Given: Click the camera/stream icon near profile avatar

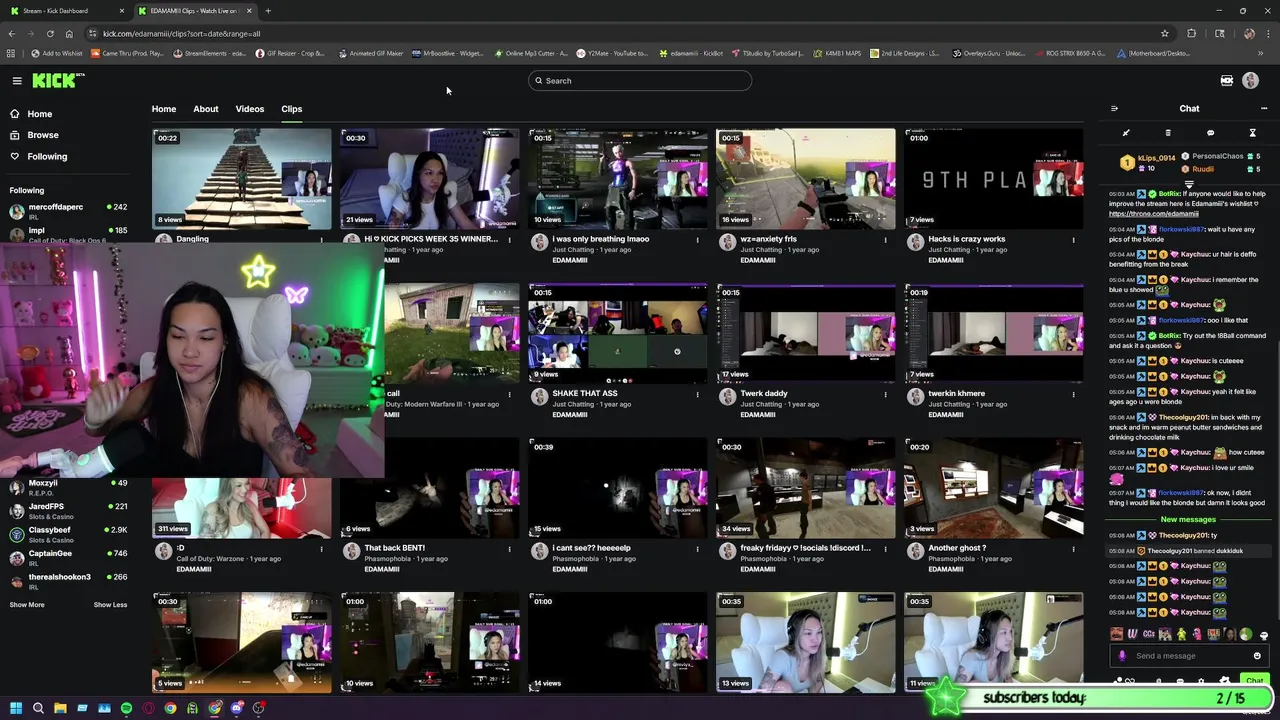Looking at the screenshot, I should tap(1227, 81).
